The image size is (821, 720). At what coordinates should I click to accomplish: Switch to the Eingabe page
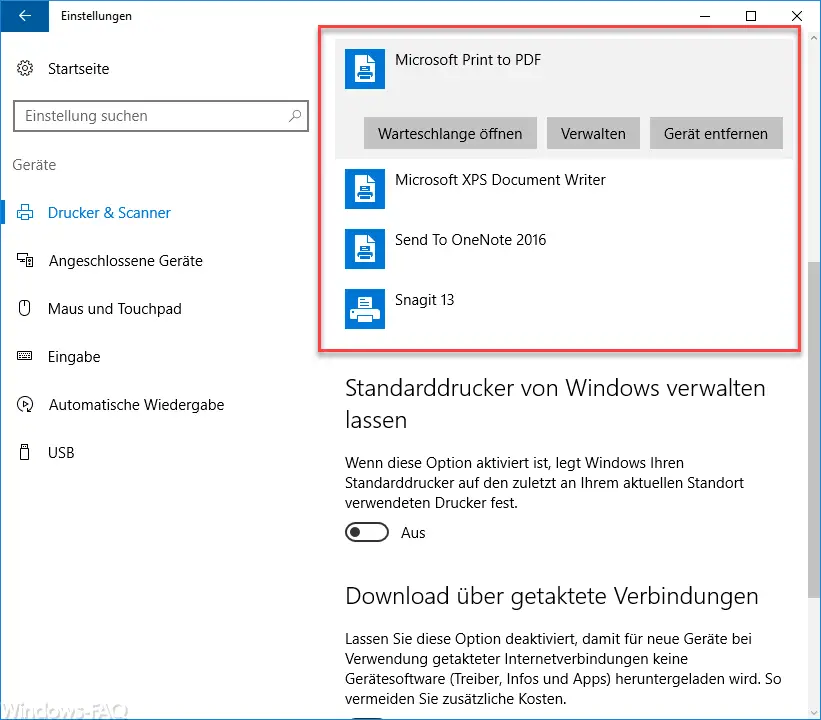tap(74, 357)
